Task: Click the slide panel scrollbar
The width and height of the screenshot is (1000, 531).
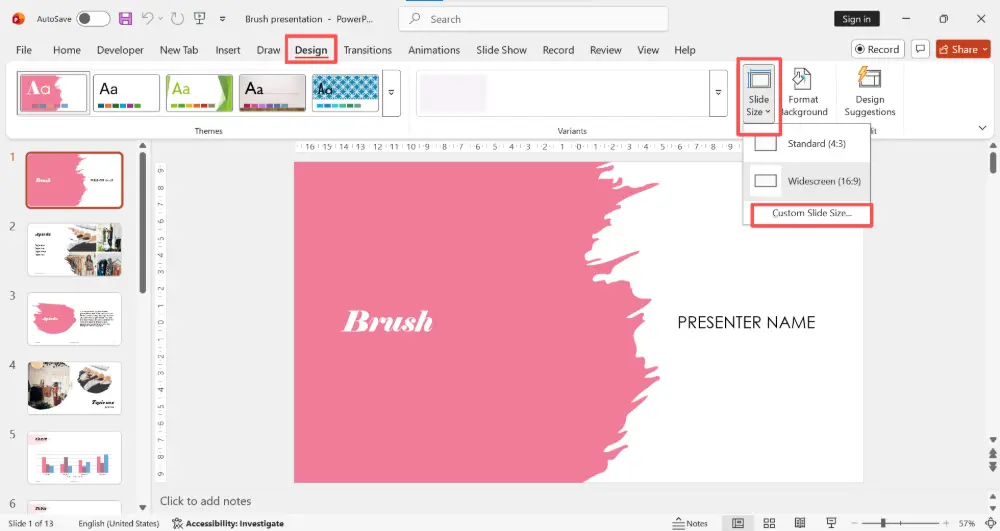Action: (142, 222)
